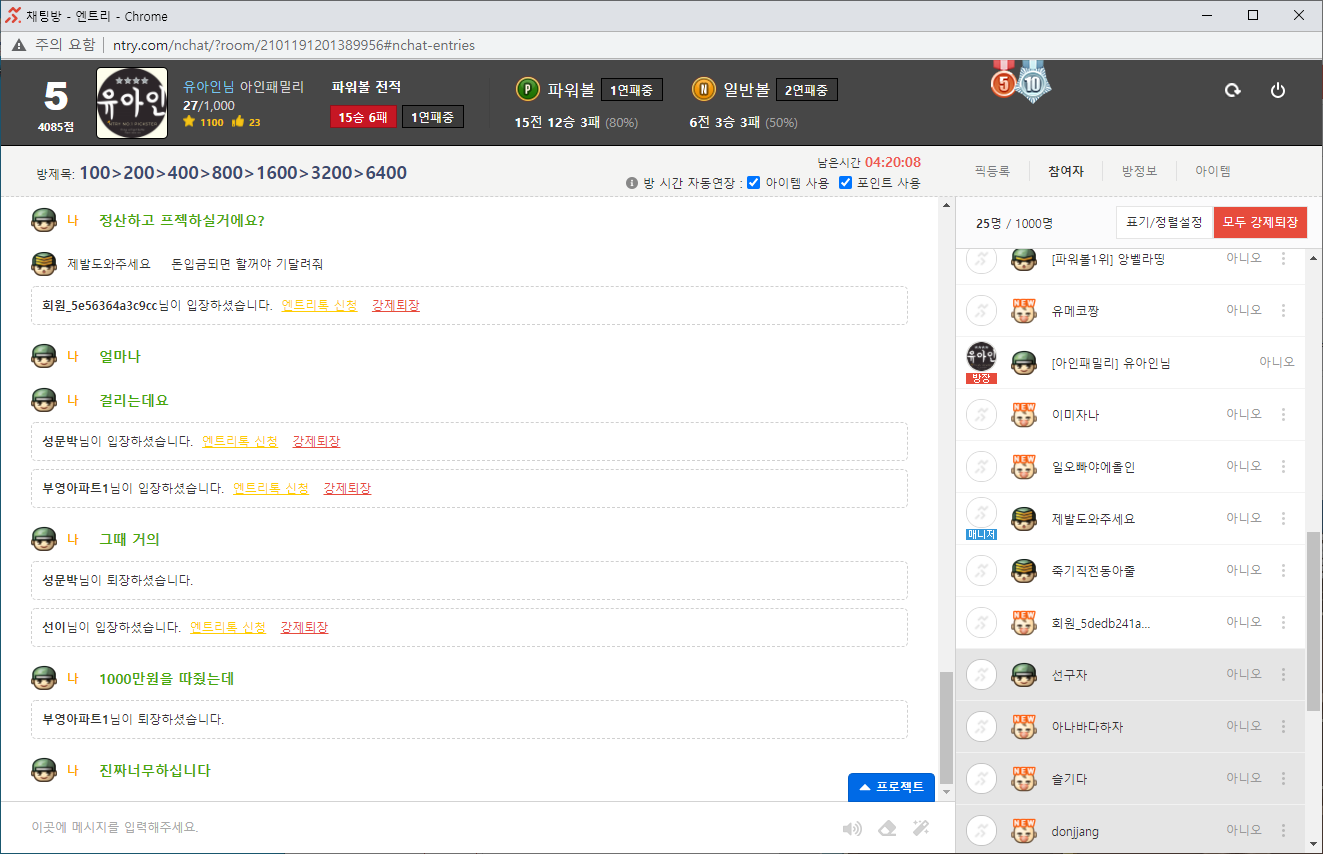
Task: Toggle the 포인트 사용 checkbox
Action: coord(845,183)
